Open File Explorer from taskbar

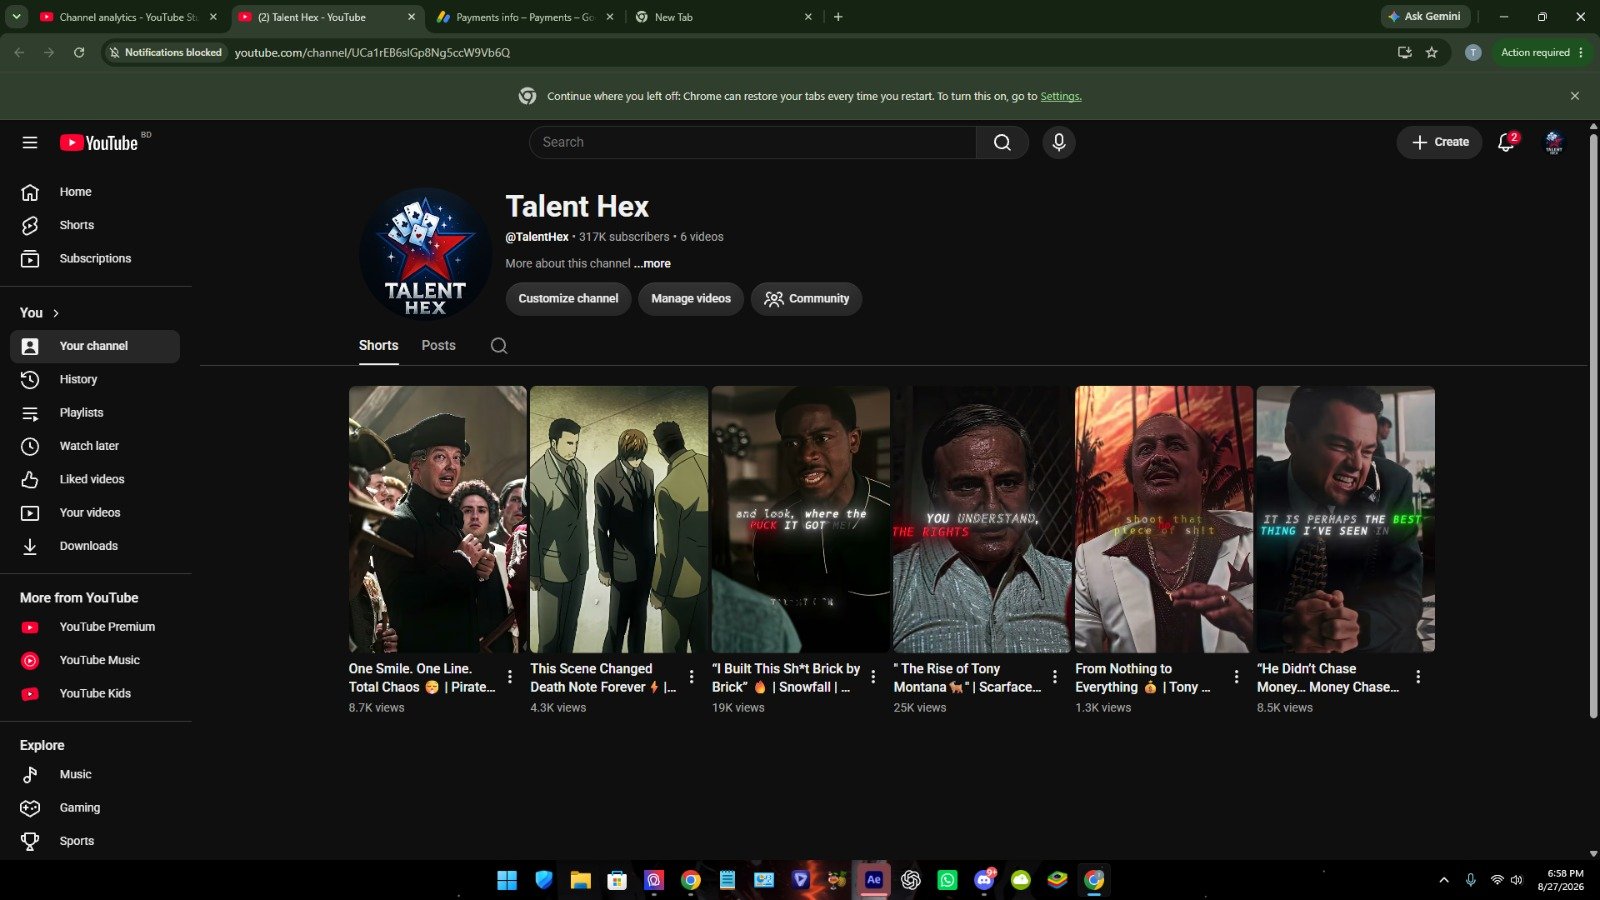point(581,880)
